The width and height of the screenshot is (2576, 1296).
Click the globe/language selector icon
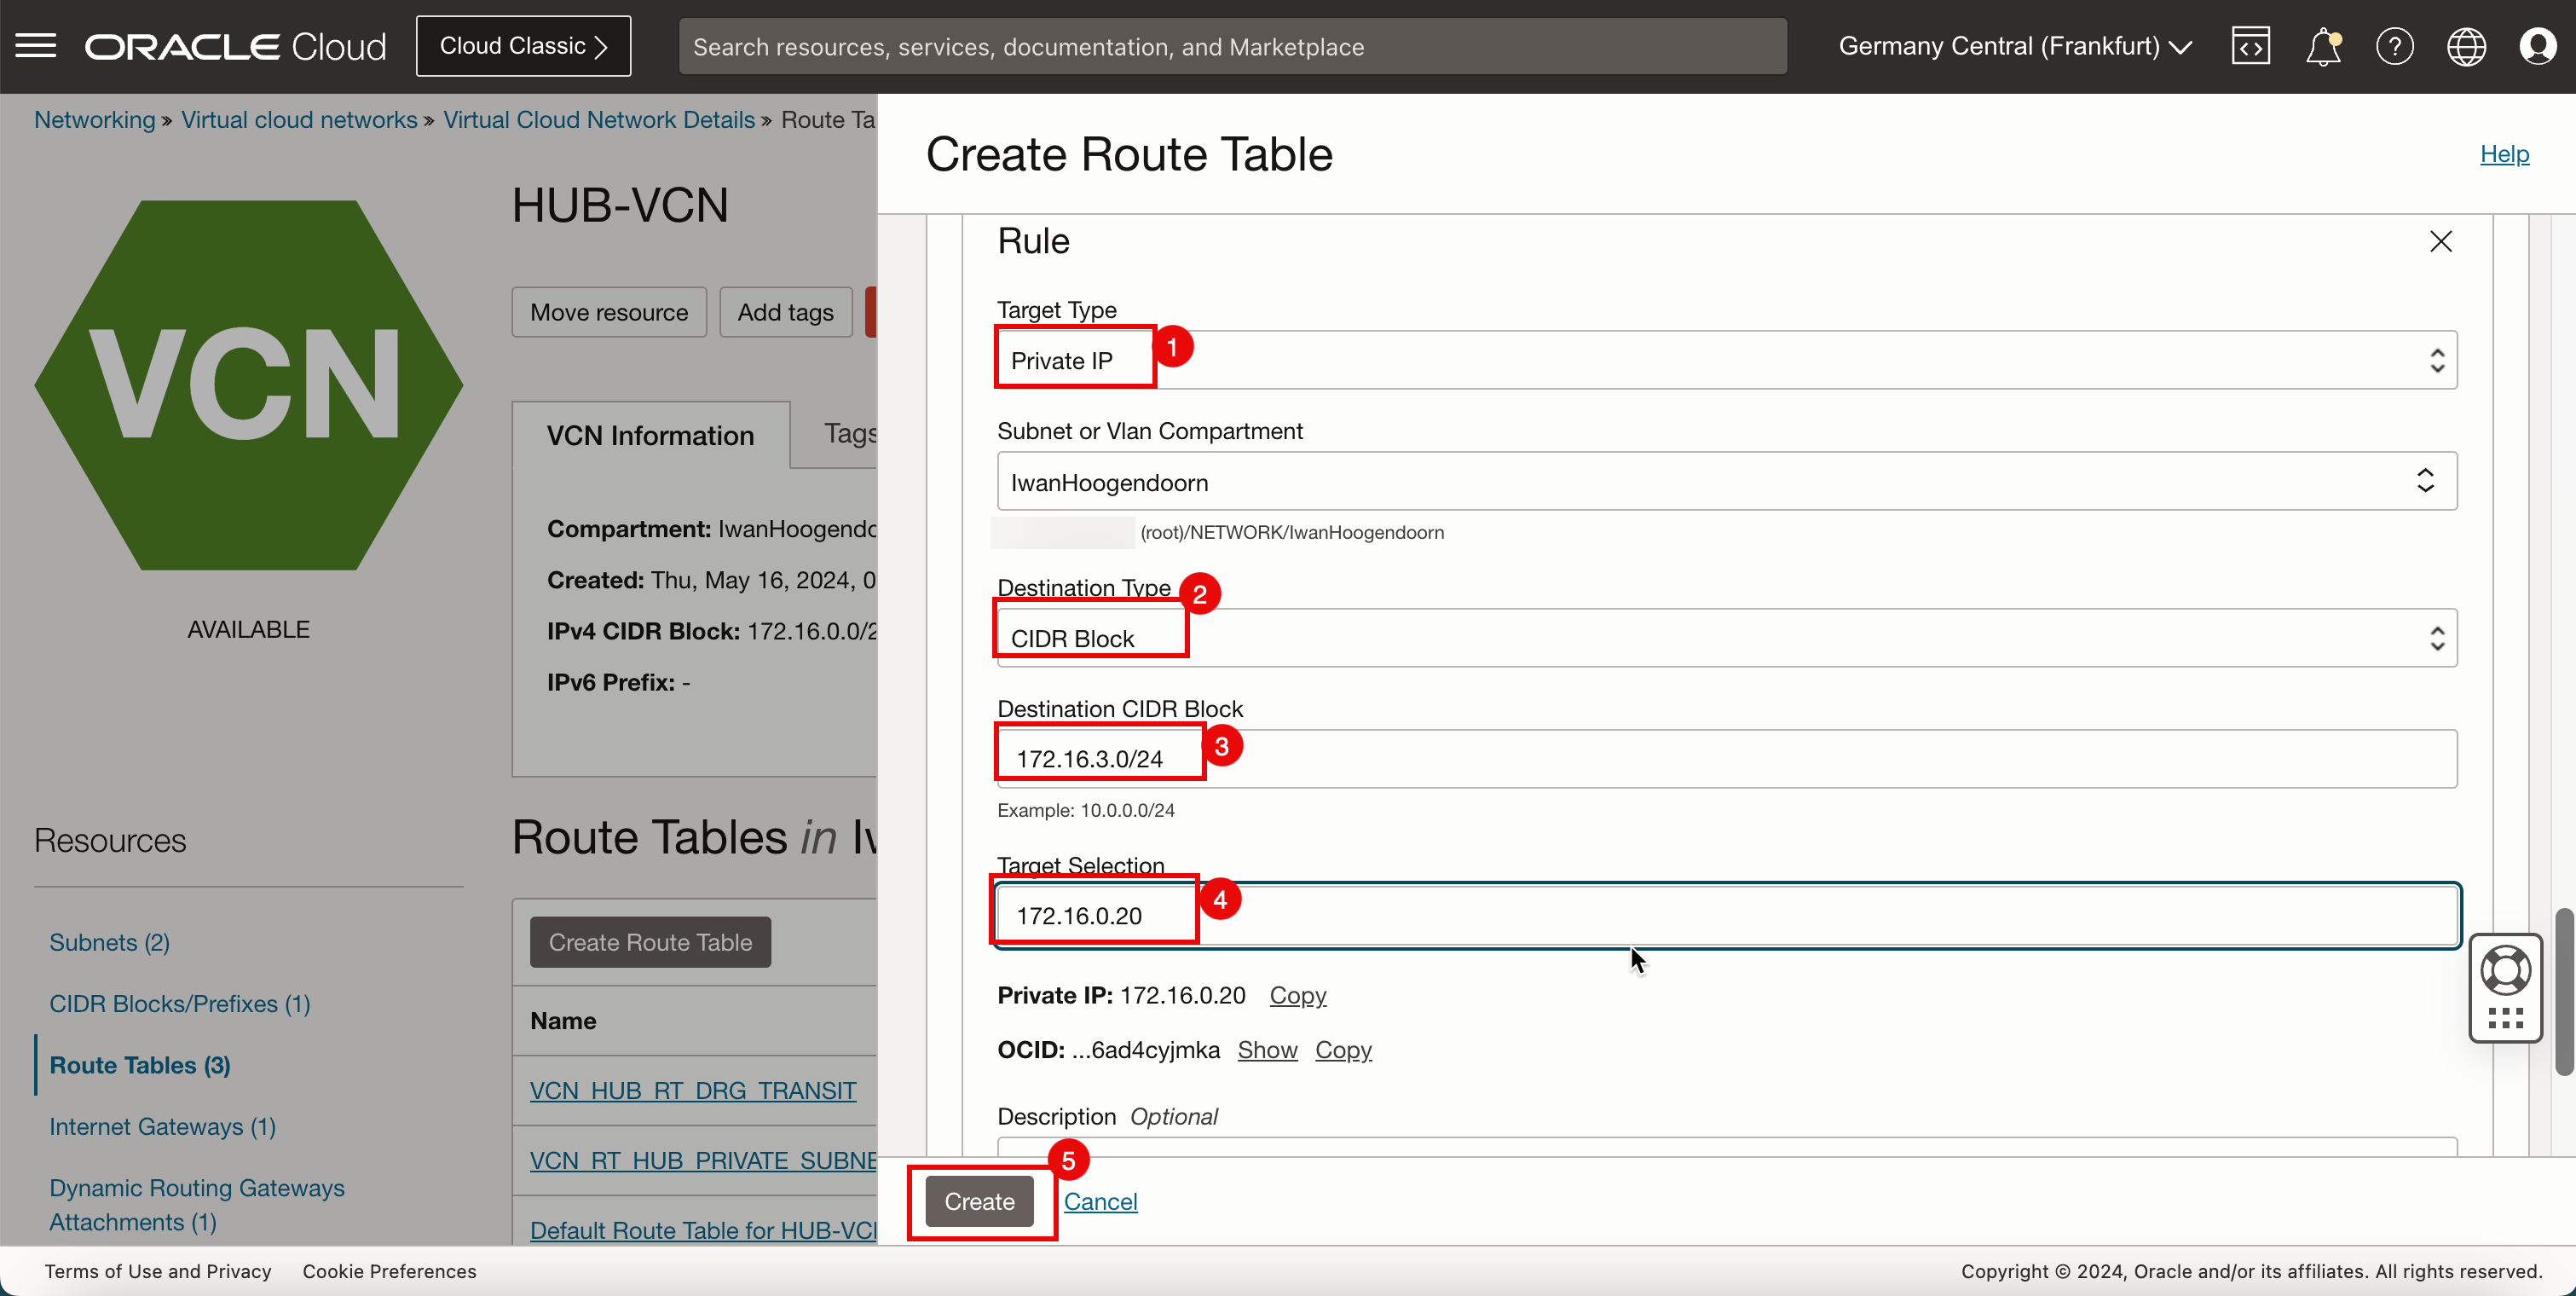2463,46
